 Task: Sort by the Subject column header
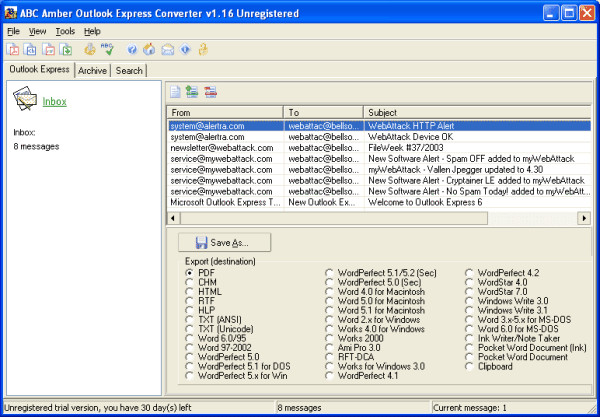tap(477, 112)
